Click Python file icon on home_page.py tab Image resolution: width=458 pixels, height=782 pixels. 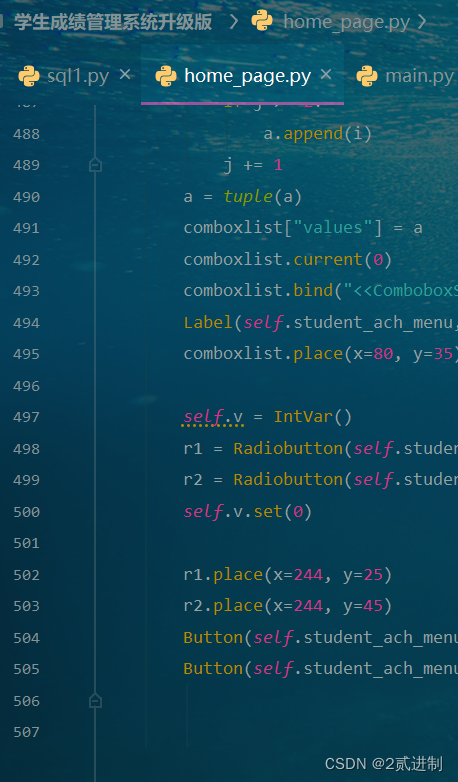166,76
